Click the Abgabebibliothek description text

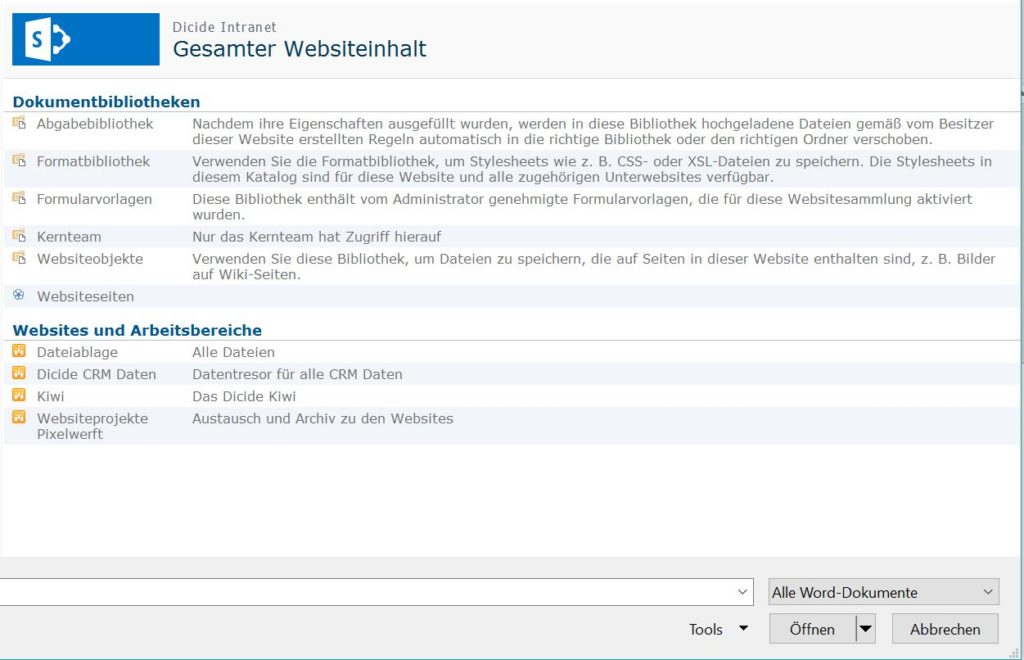(x=593, y=132)
